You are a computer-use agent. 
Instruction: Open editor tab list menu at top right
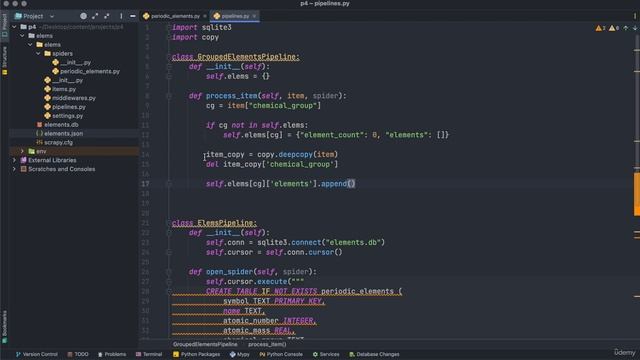coord(635,16)
